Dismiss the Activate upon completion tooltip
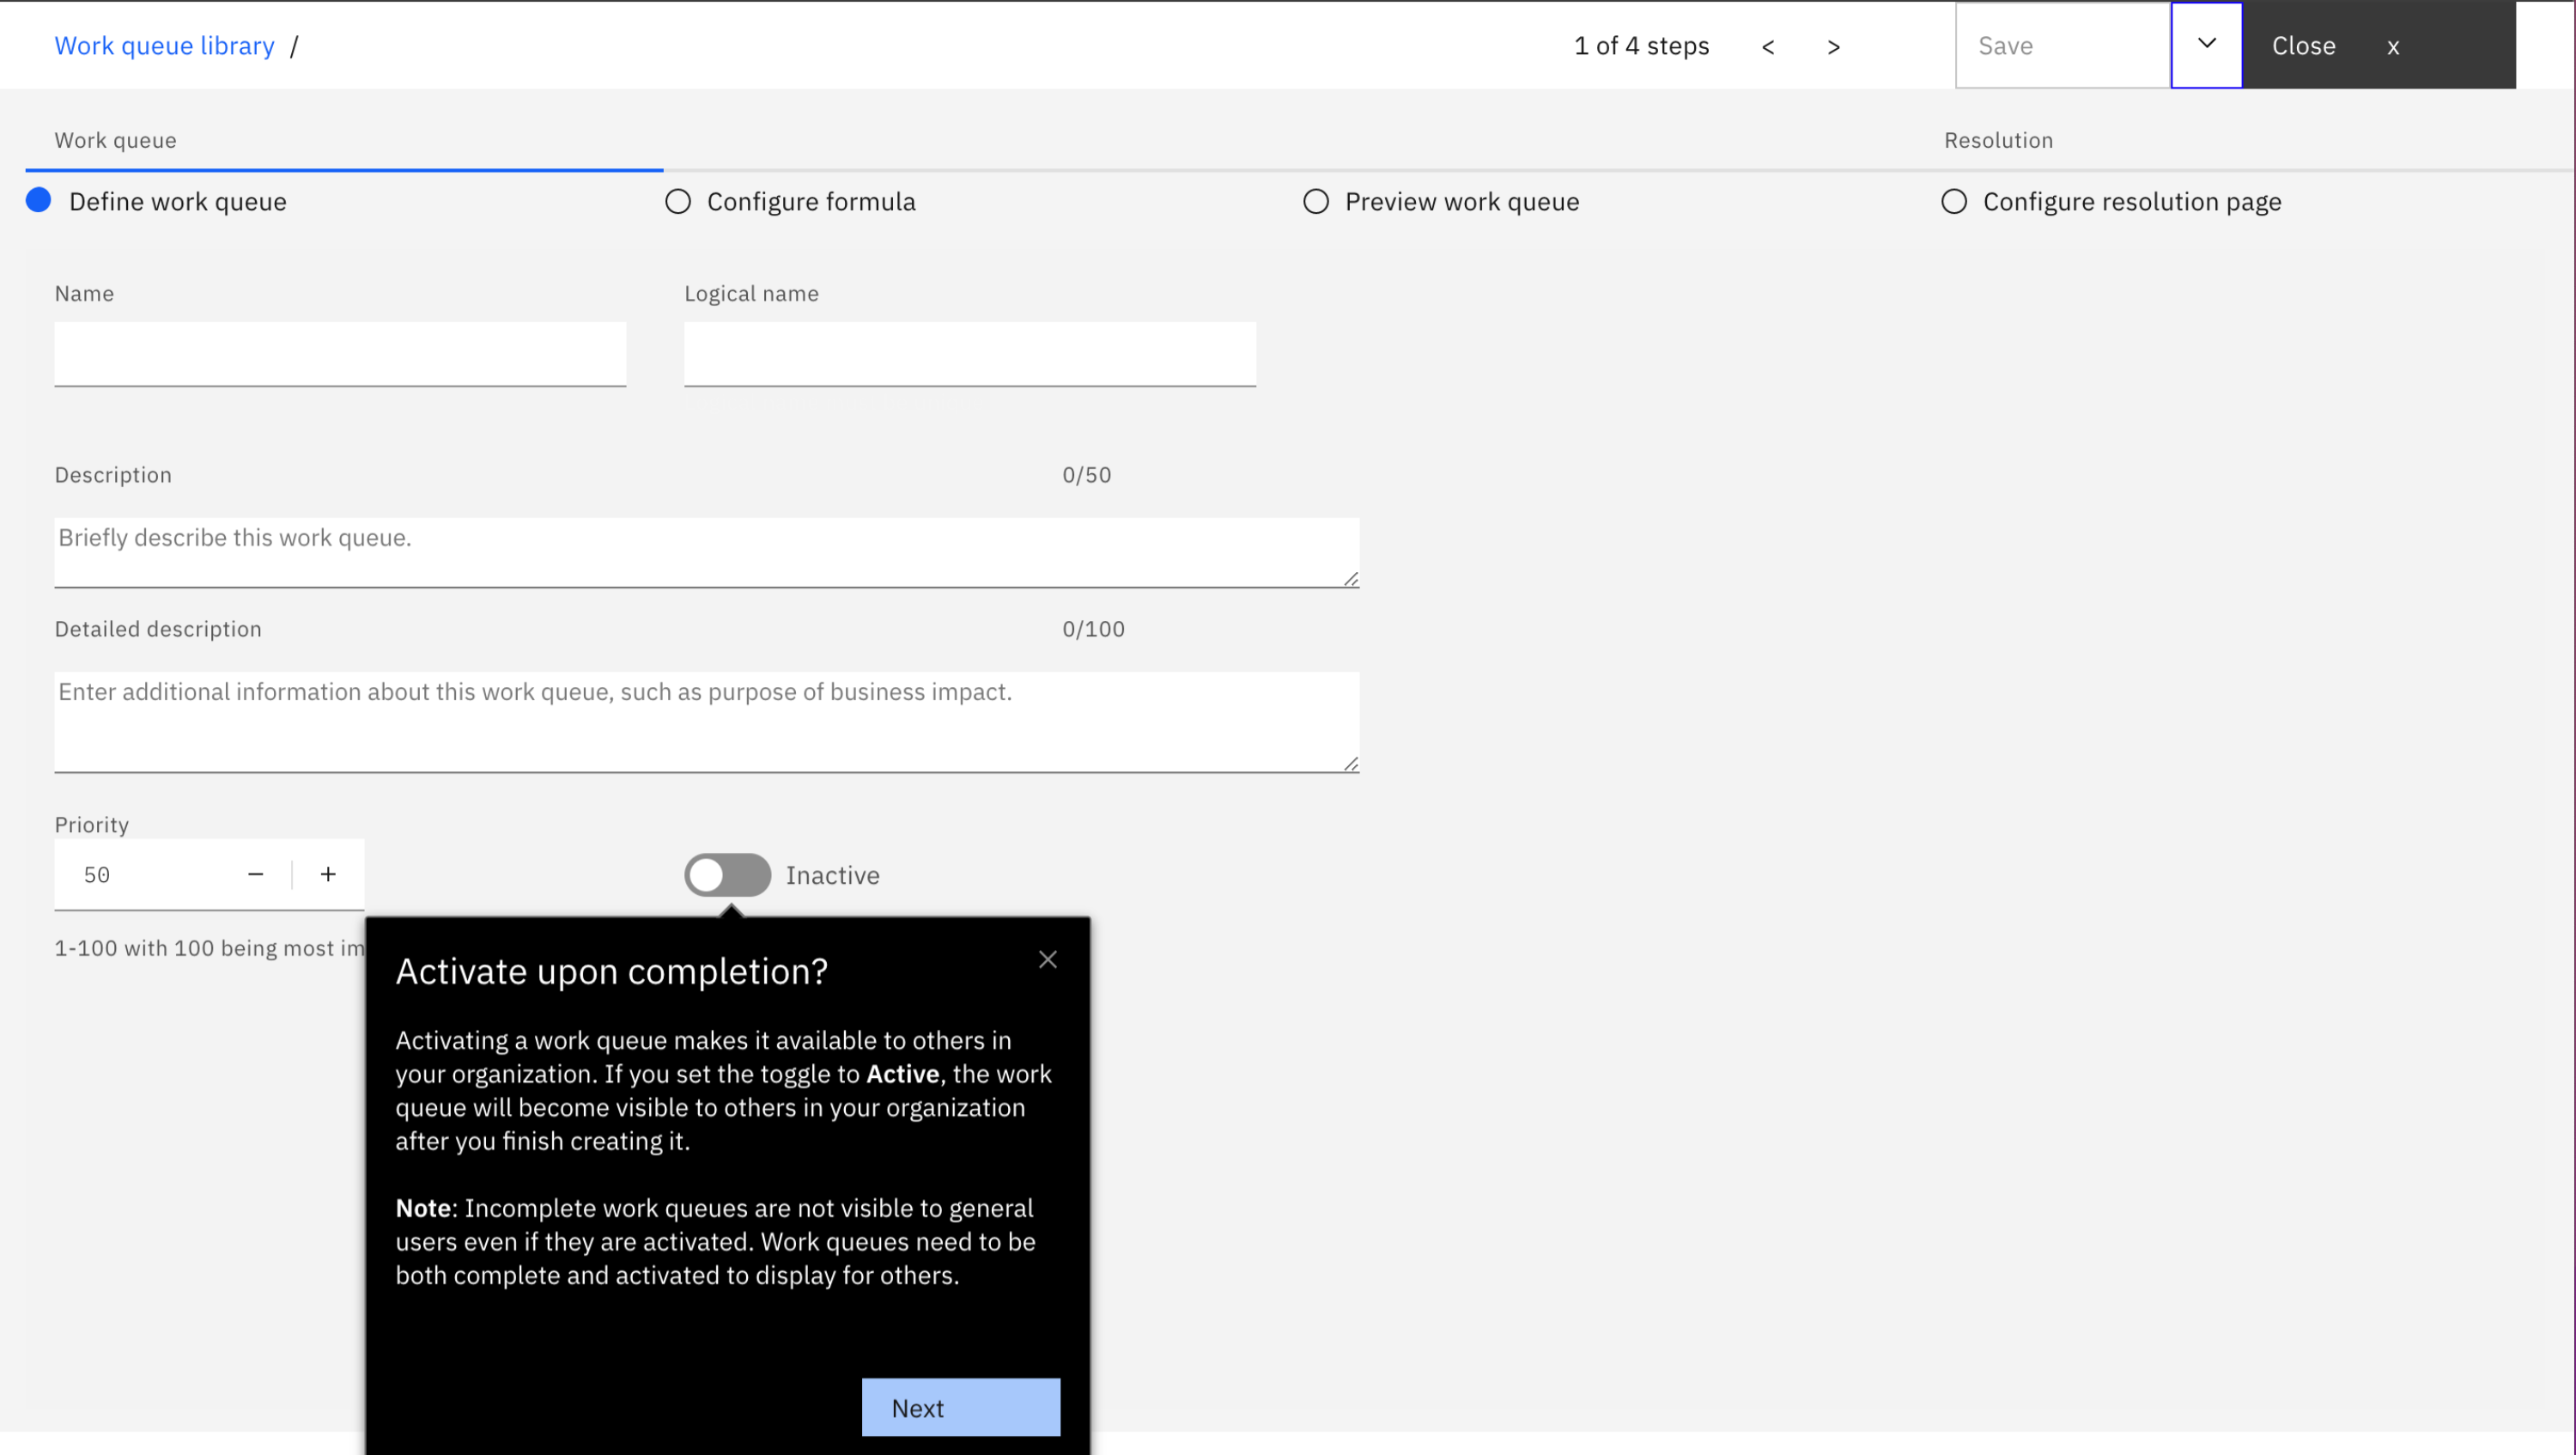Viewport: 2576px width, 1455px height. (1047, 959)
